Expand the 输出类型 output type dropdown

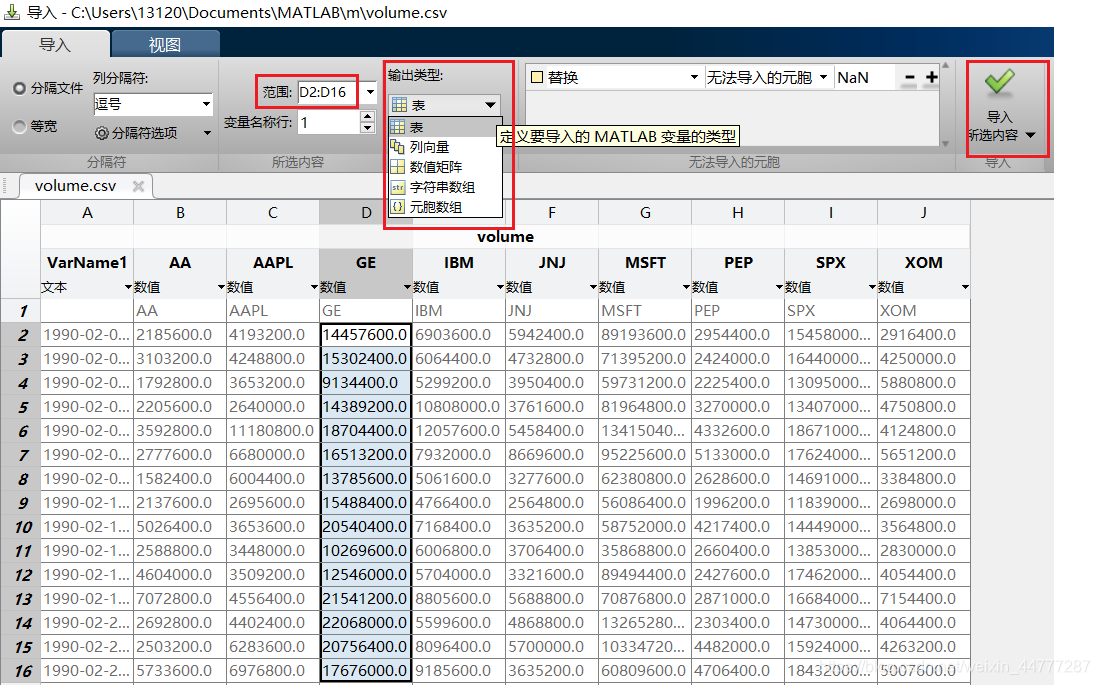point(444,105)
